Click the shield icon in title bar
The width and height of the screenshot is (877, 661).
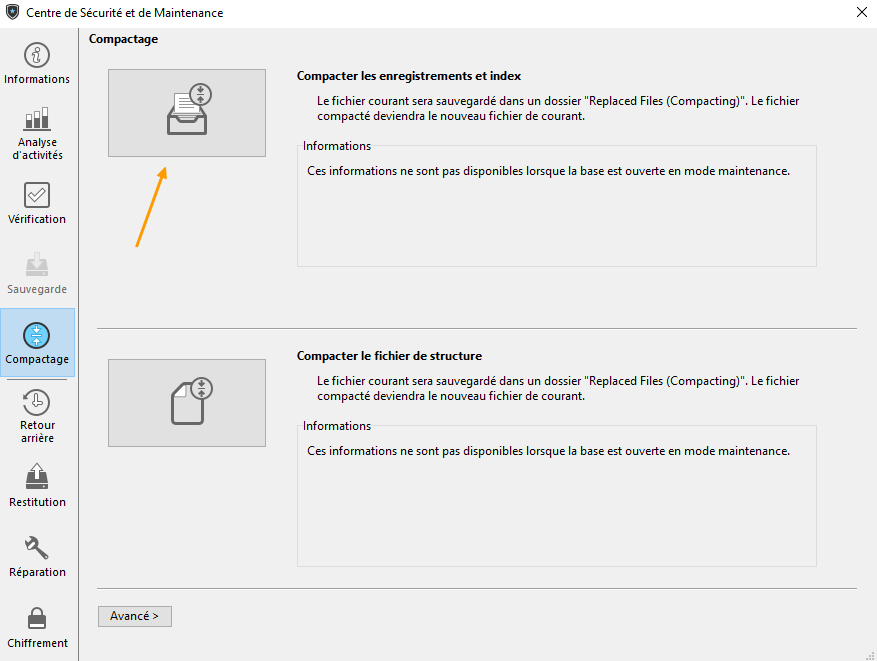(12, 12)
